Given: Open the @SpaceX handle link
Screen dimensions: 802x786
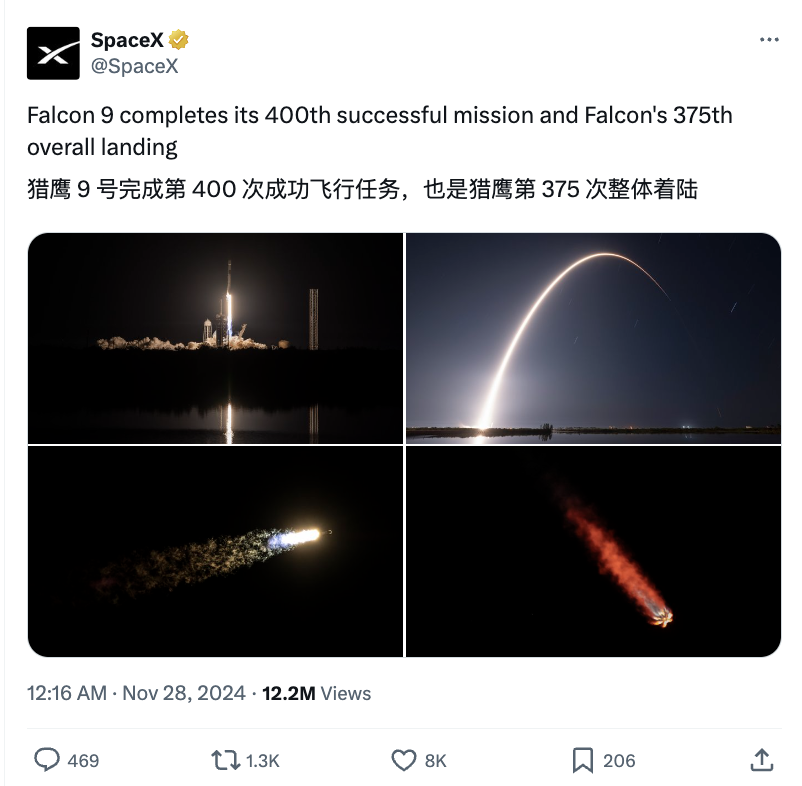Looking at the screenshot, I should tap(135, 66).
